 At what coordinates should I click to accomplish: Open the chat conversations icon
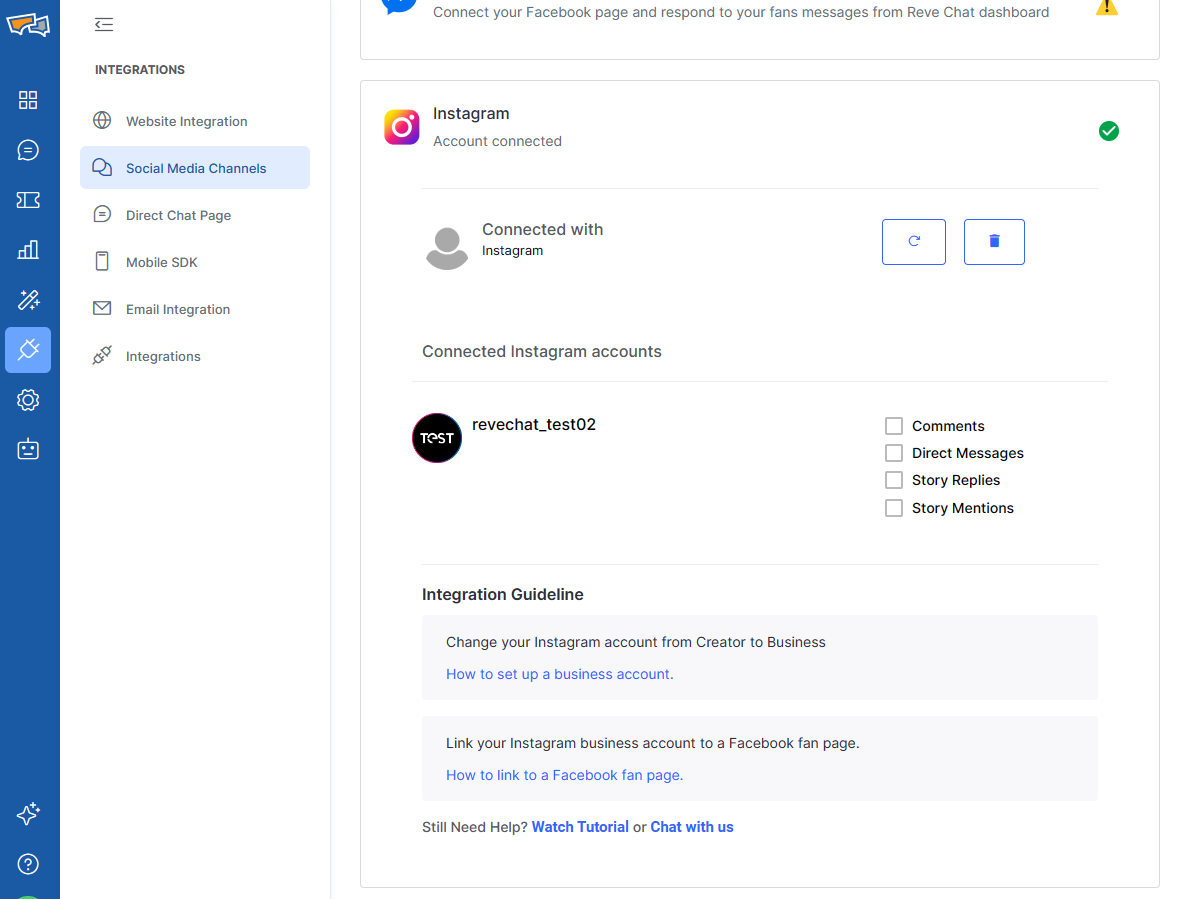tap(28, 150)
